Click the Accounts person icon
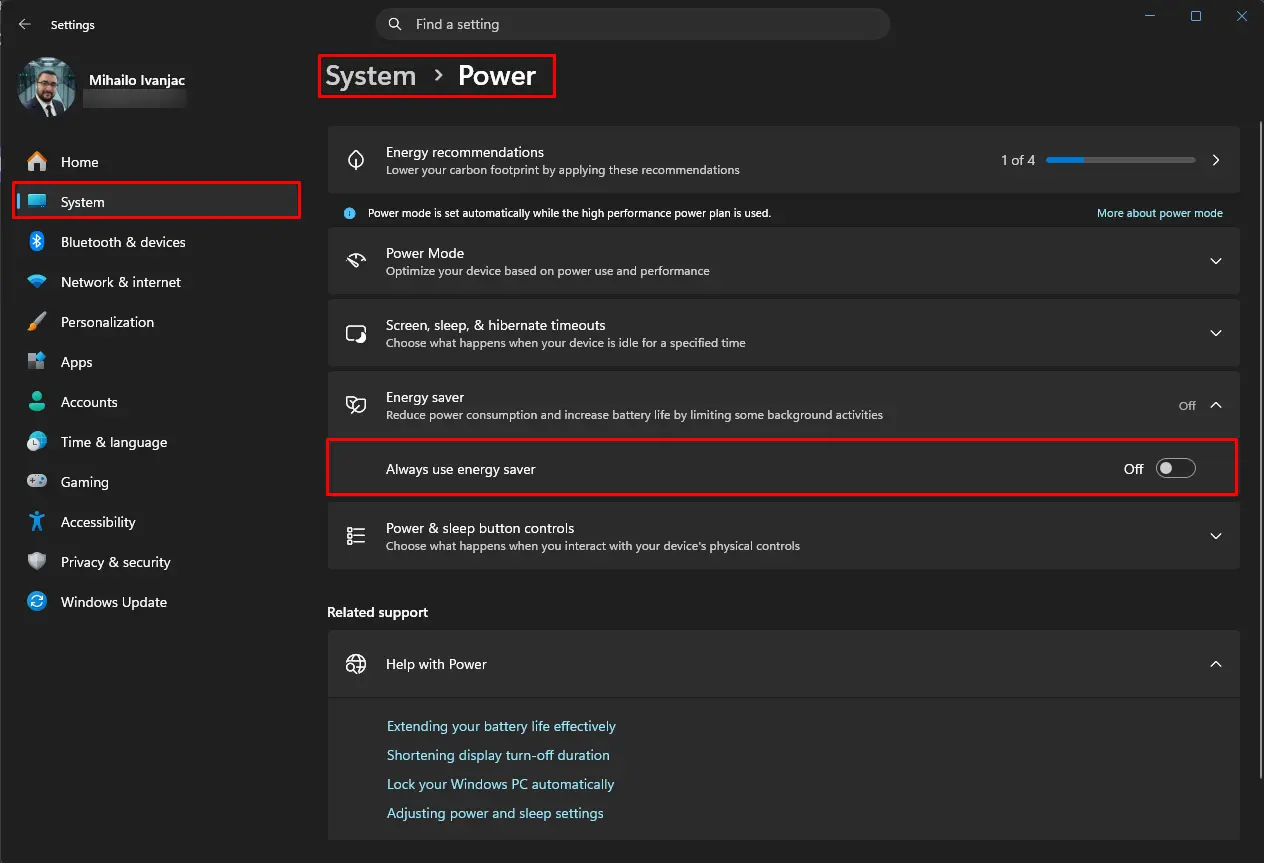 tap(37, 402)
